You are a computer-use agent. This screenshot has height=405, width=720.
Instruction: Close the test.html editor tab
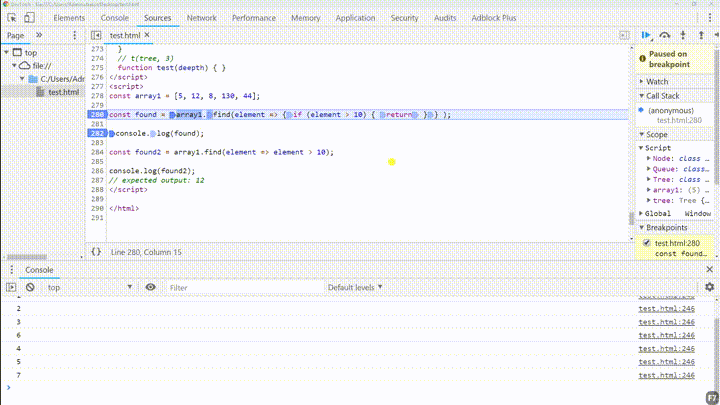pos(147,35)
